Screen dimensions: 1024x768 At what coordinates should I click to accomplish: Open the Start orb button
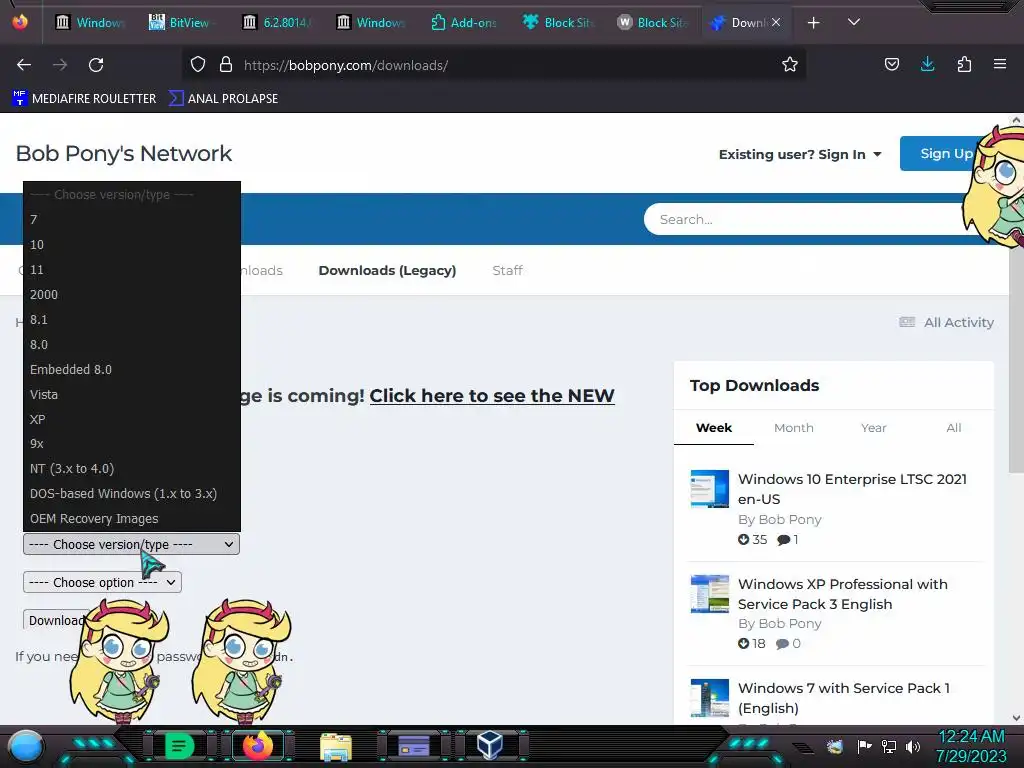pos(26,747)
